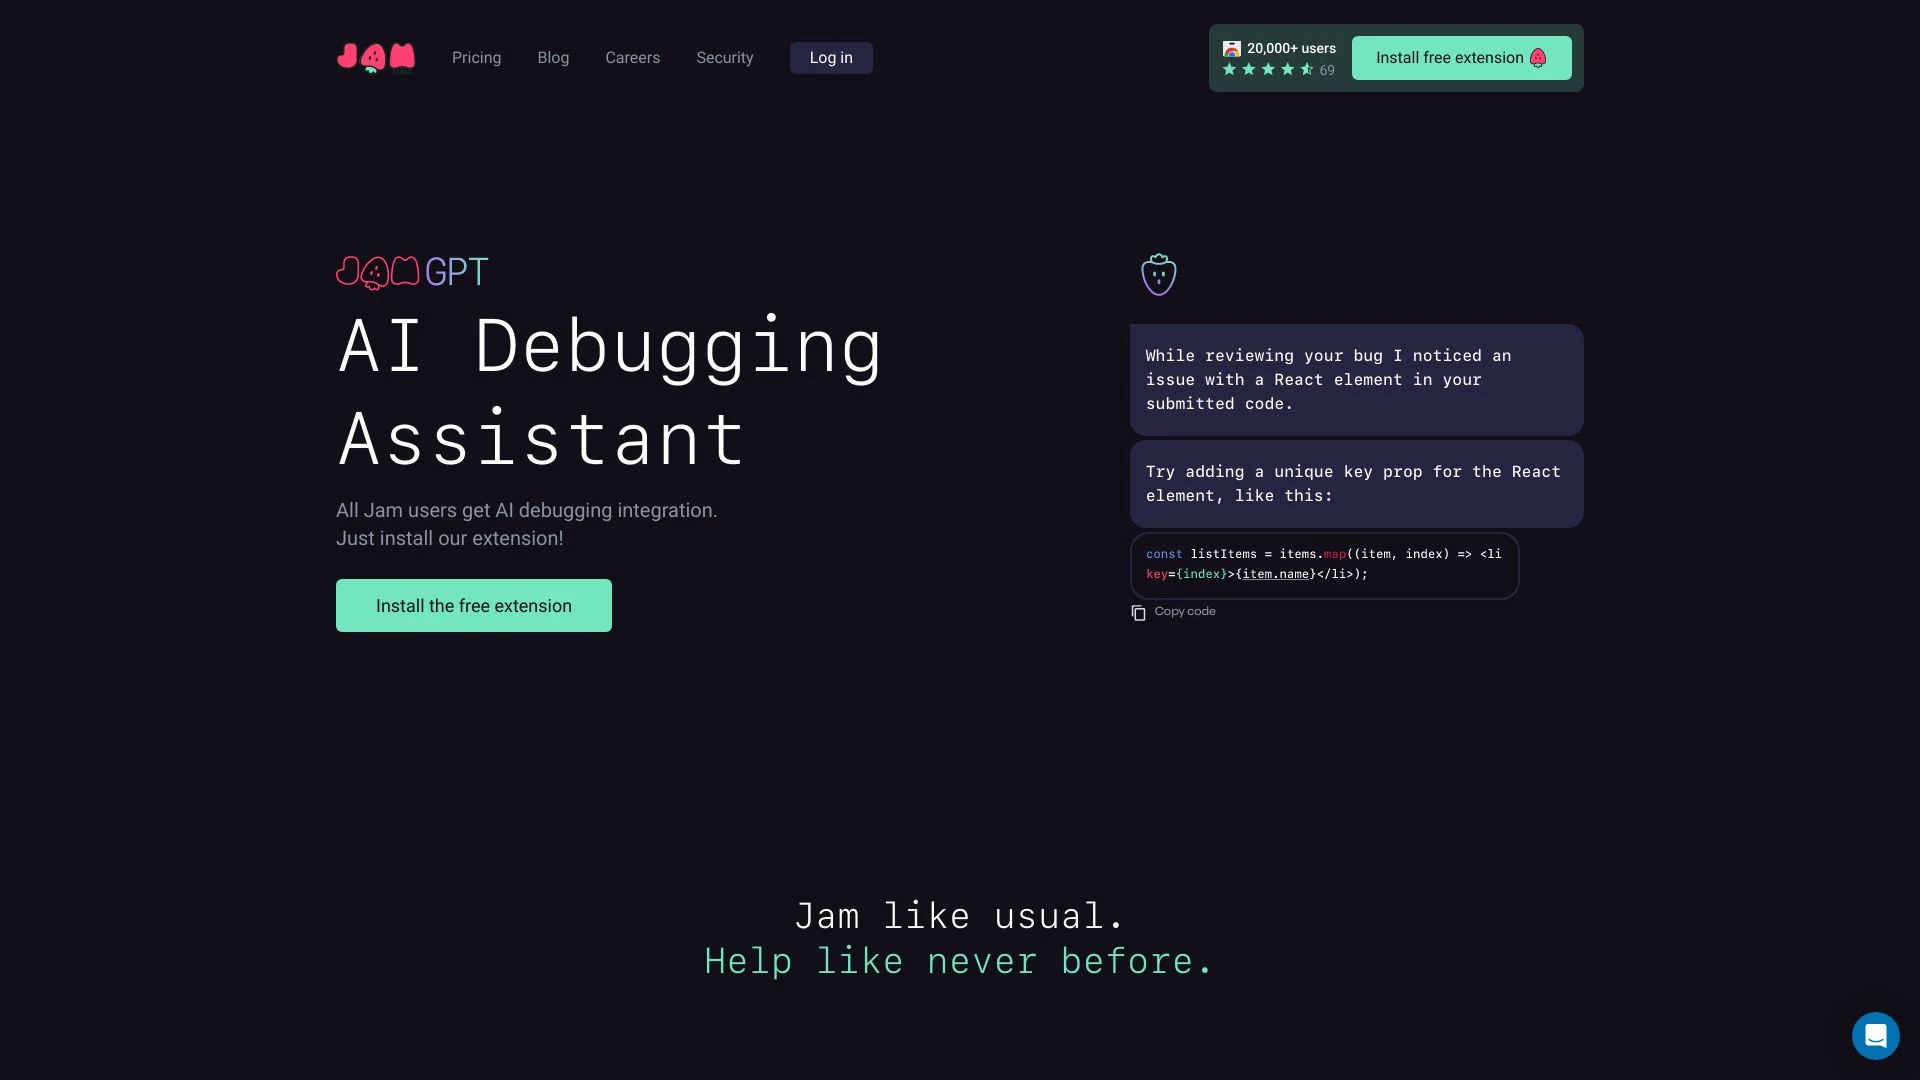Select the Blog navigation item
The image size is (1920, 1080).
553,58
